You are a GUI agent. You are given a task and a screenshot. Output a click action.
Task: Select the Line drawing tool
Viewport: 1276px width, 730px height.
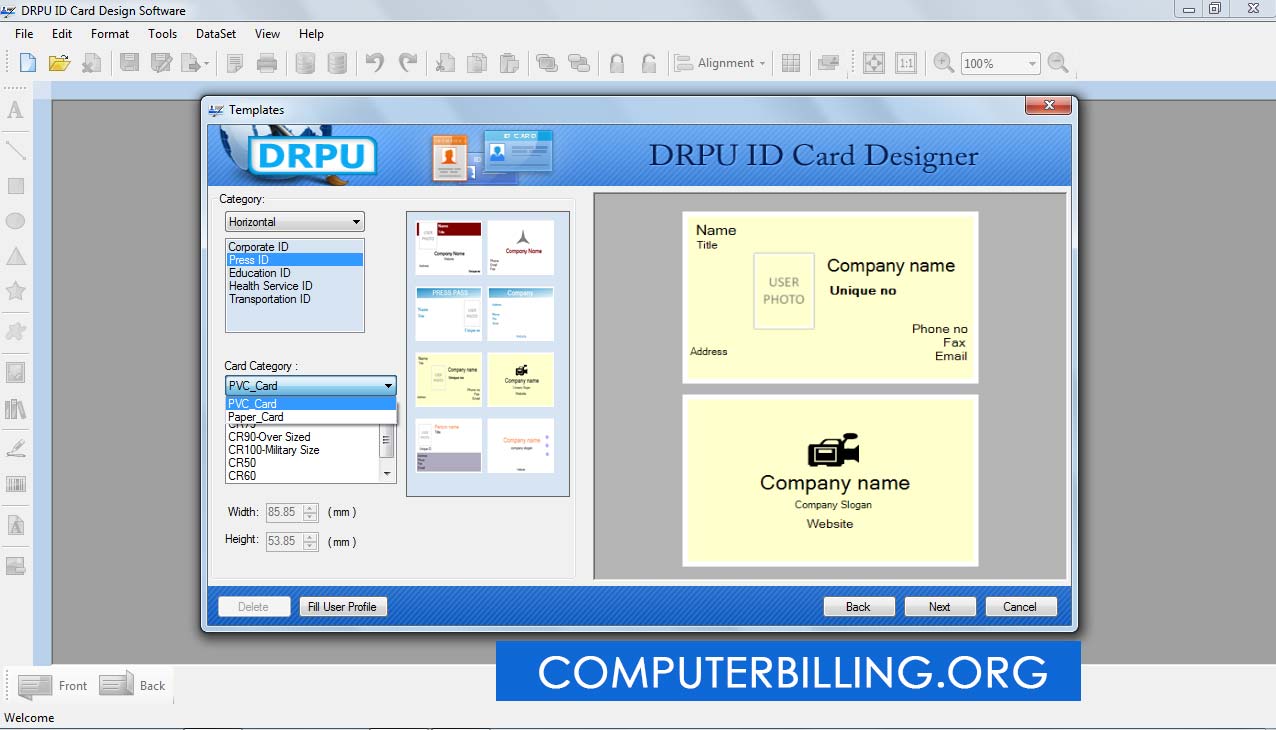(16, 150)
